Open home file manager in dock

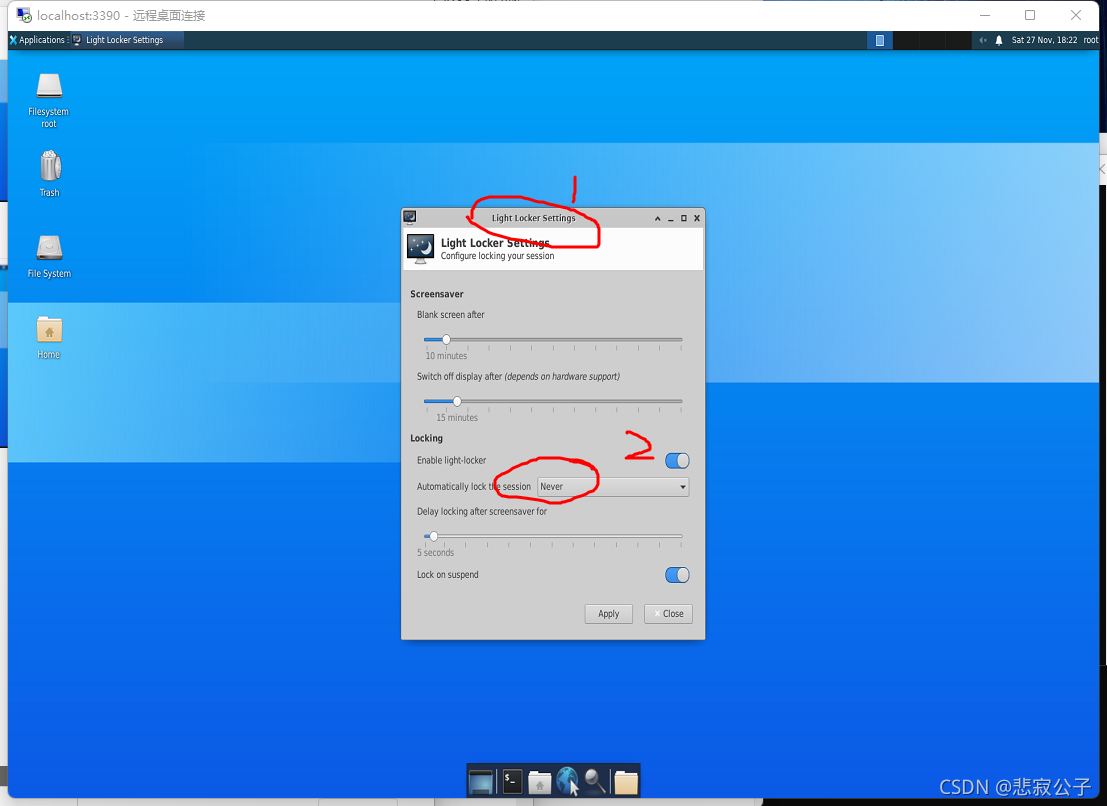[x=539, y=782]
